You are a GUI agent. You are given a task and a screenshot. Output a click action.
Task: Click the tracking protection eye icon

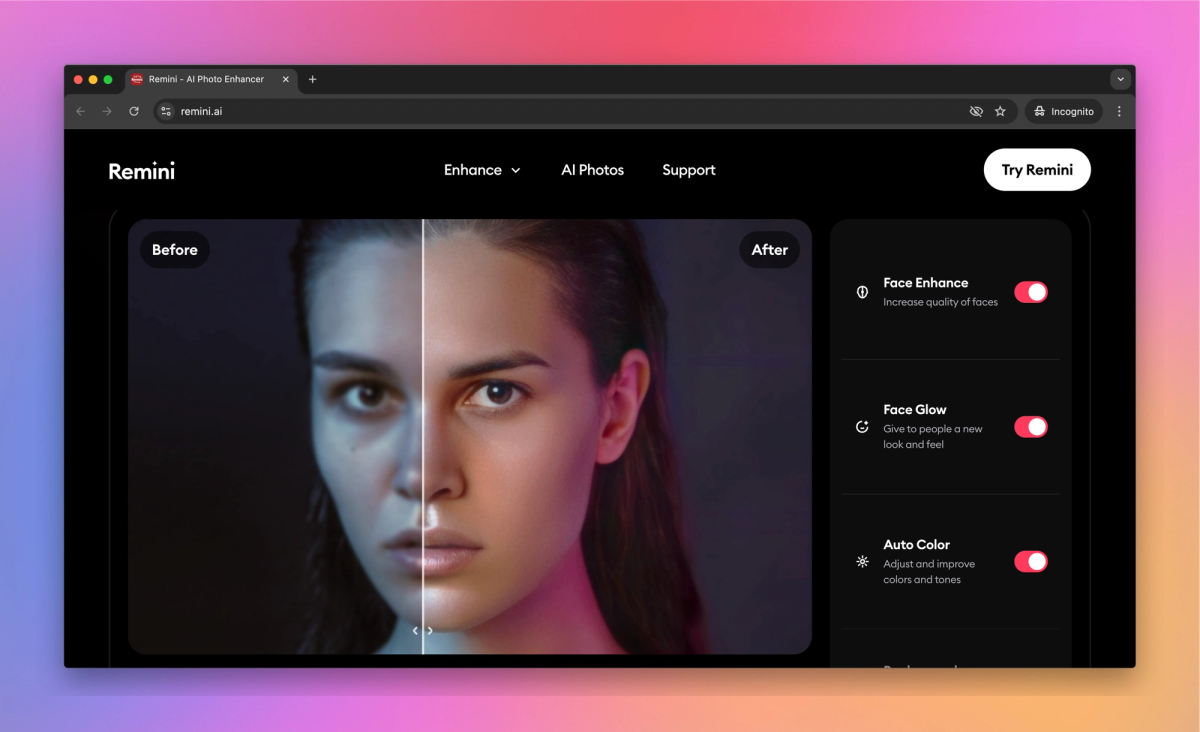(x=976, y=111)
